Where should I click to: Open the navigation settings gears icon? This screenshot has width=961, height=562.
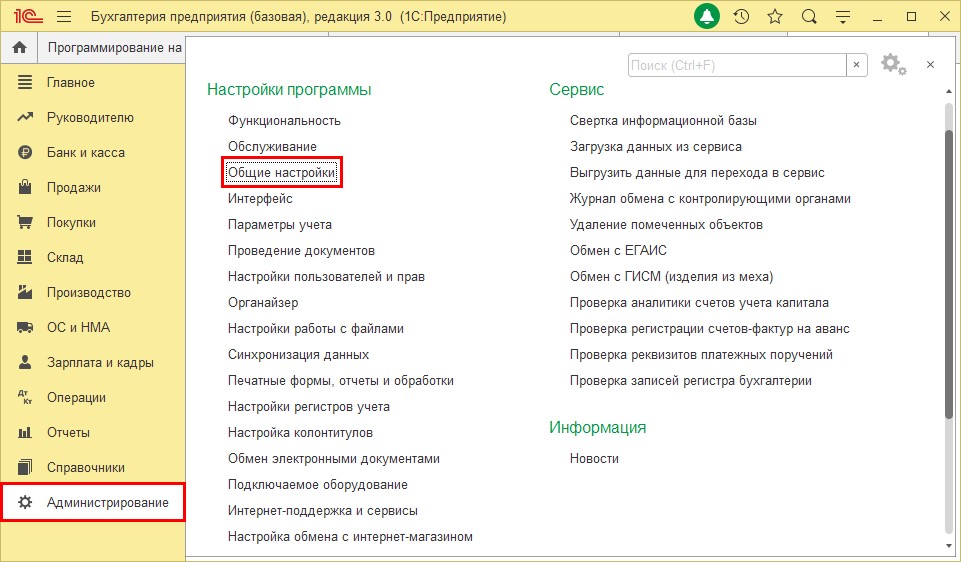(893, 64)
